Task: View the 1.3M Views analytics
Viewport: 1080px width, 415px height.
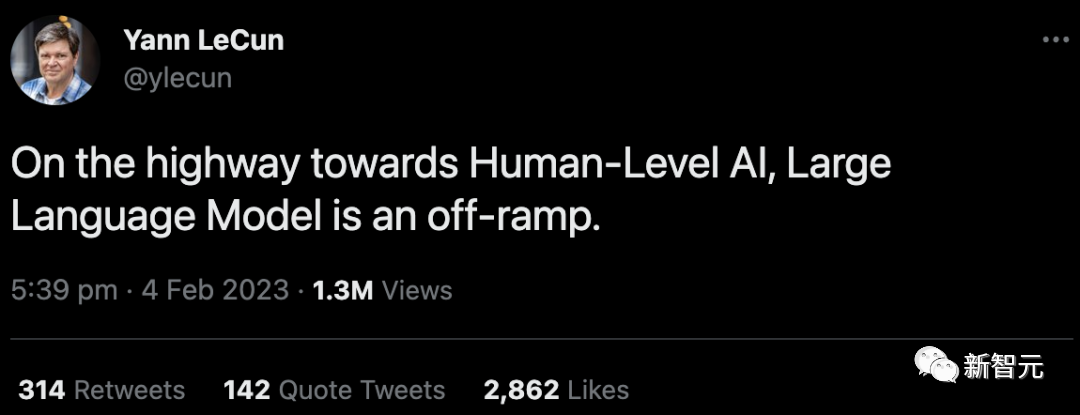Action: 382,291
